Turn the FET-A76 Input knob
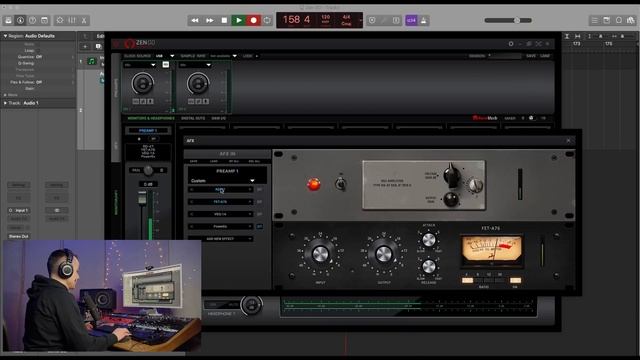The image size is (640, 360). 320,254
